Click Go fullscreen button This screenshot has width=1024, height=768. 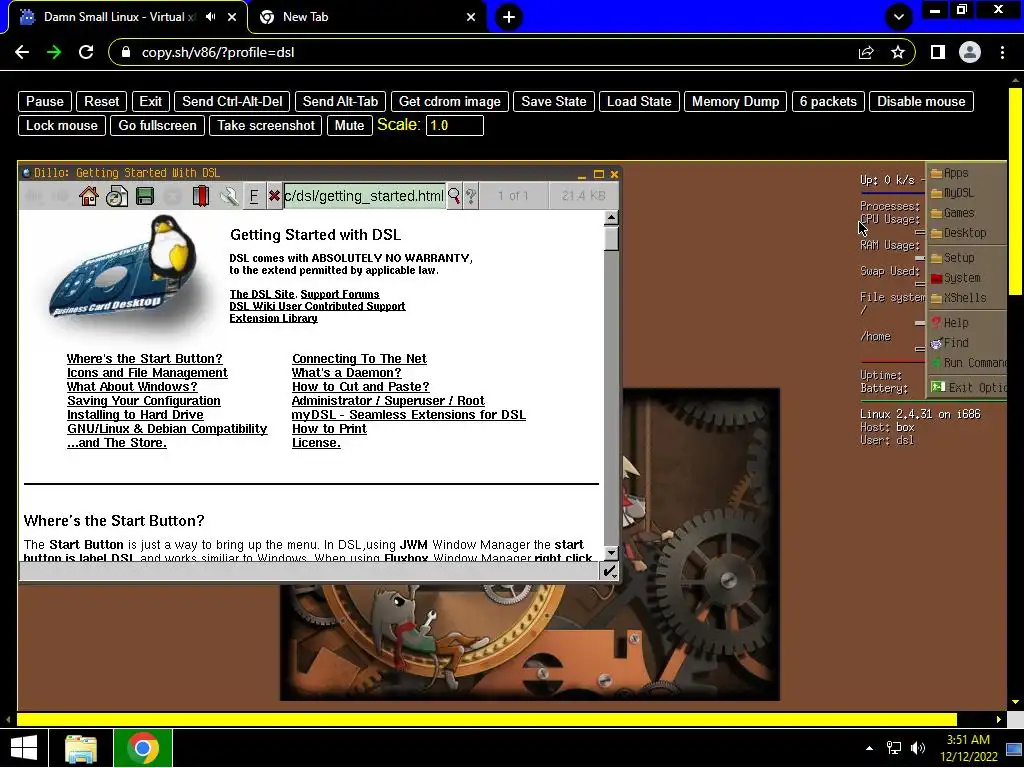pyautogui.click(x=157, y=125)
